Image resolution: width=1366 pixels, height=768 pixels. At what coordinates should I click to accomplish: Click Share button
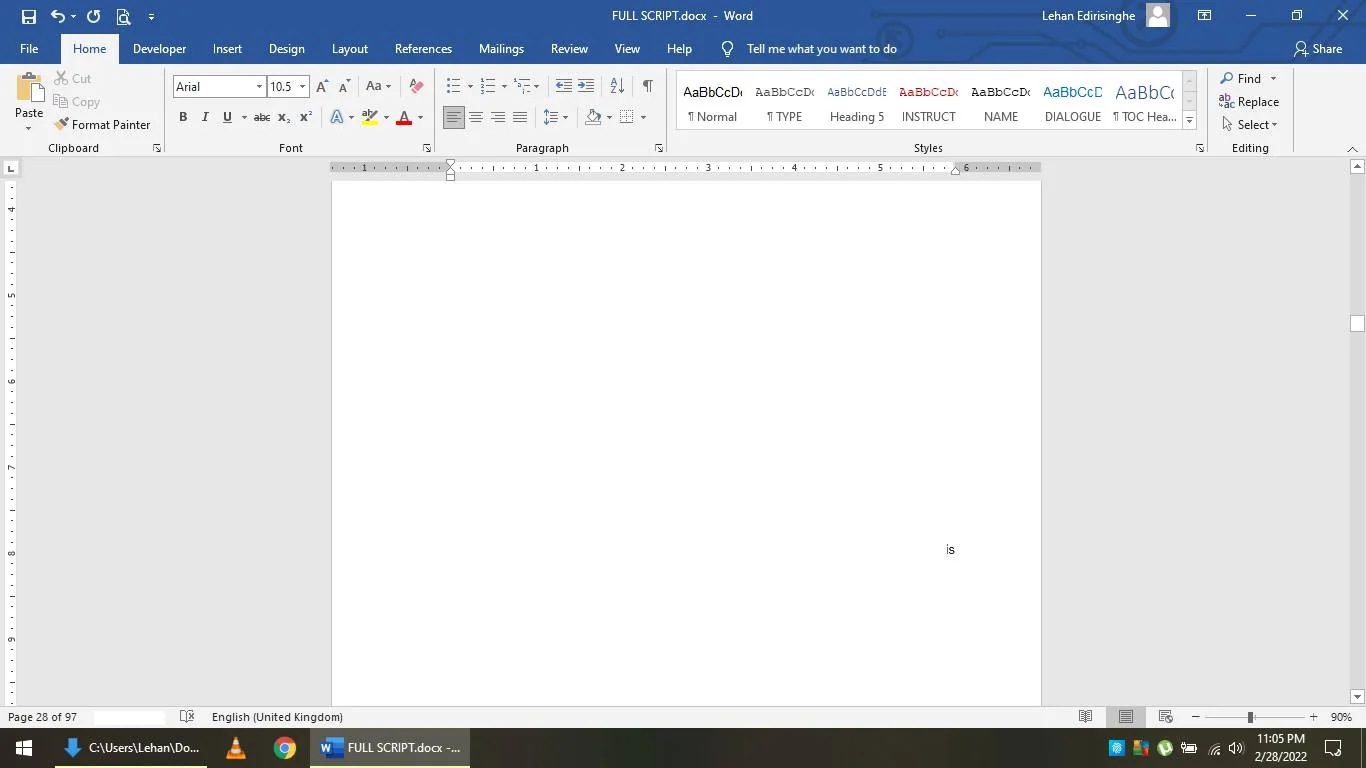pyautogui.click(x=1317, y=49)
